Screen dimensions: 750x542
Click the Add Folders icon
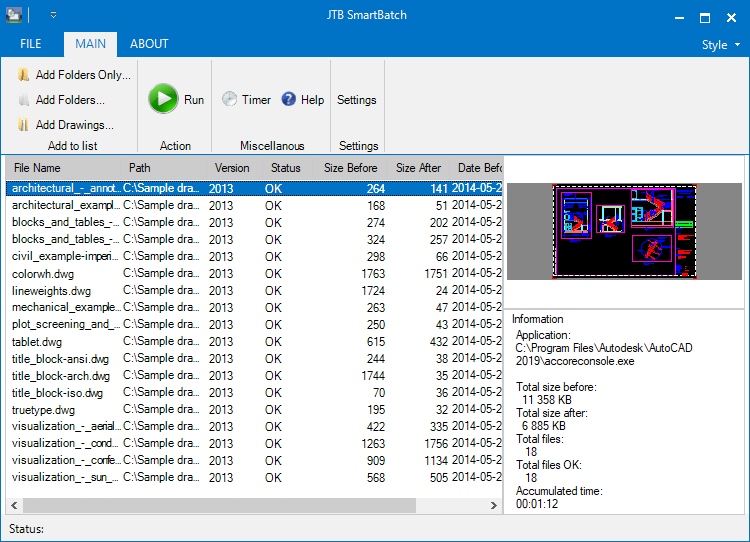pyautogui.click(x=23, y=100)
